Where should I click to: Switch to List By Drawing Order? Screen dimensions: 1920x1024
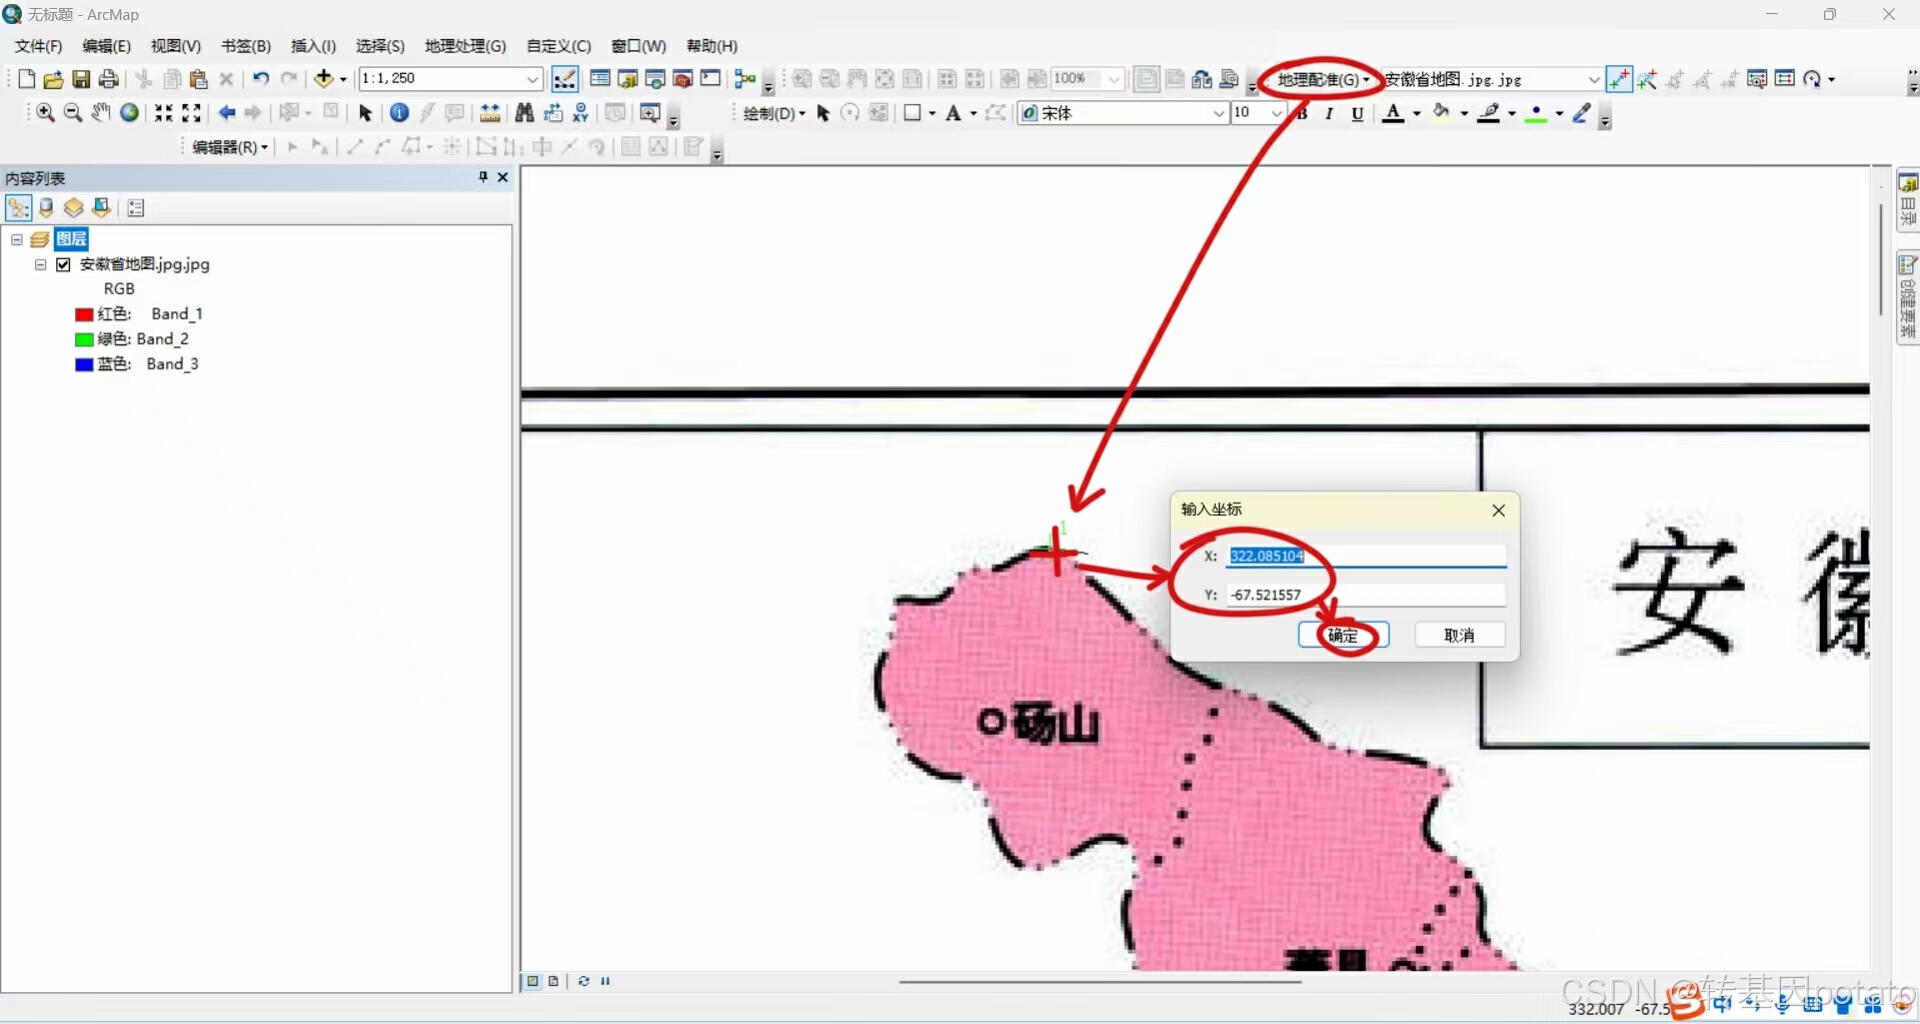18,208
